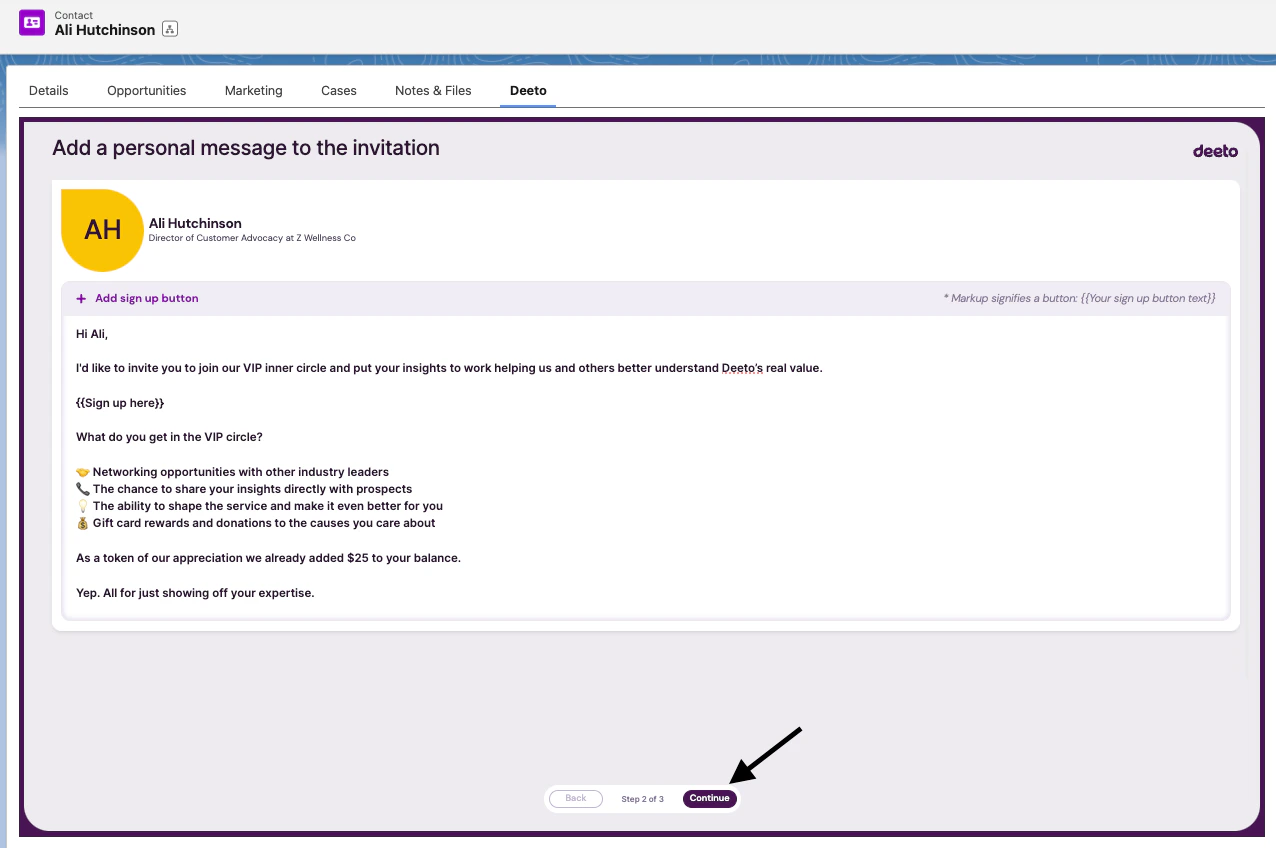Go to the Marketing tab
The image size is (1276, 848).
(x=254, y=90)
